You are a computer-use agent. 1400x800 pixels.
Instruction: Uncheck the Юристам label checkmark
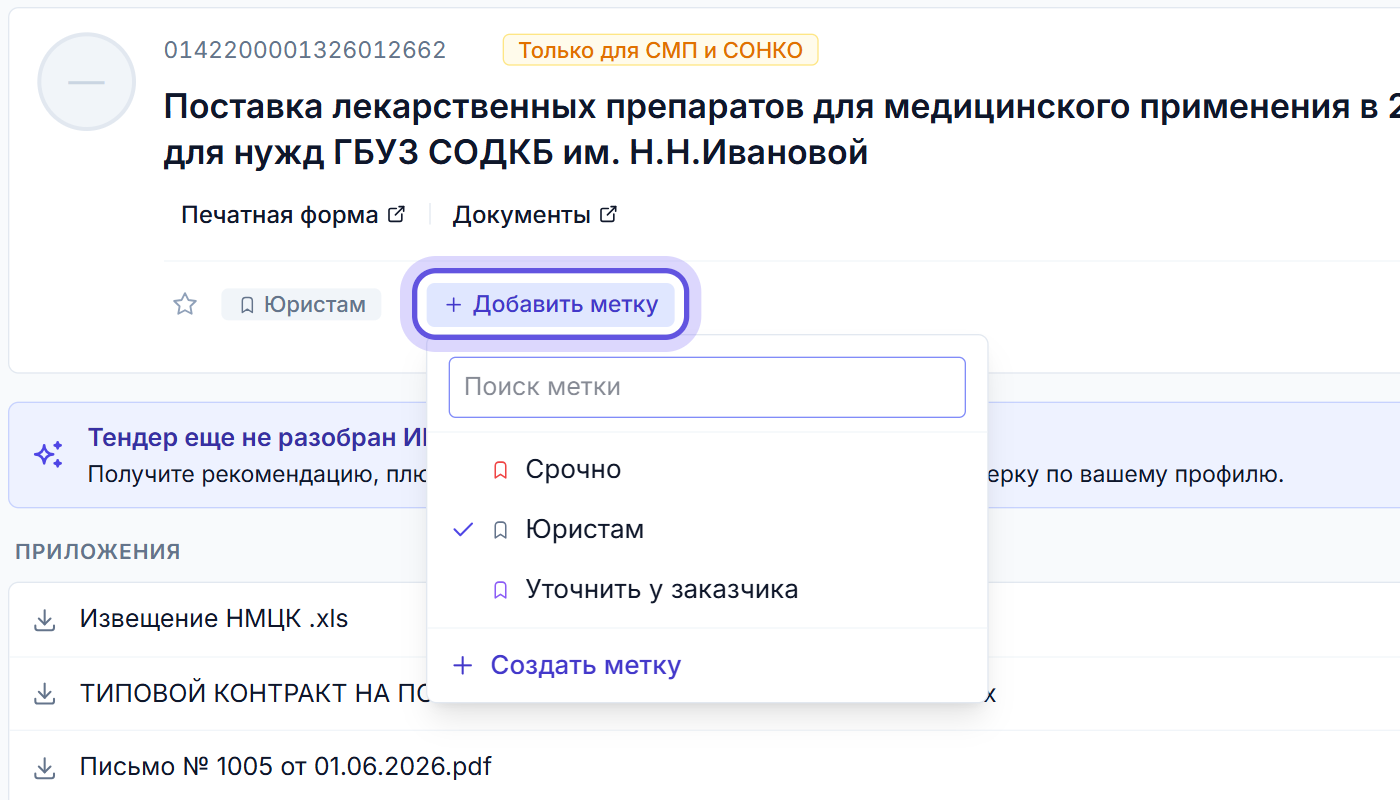click(x=462, y=530)
